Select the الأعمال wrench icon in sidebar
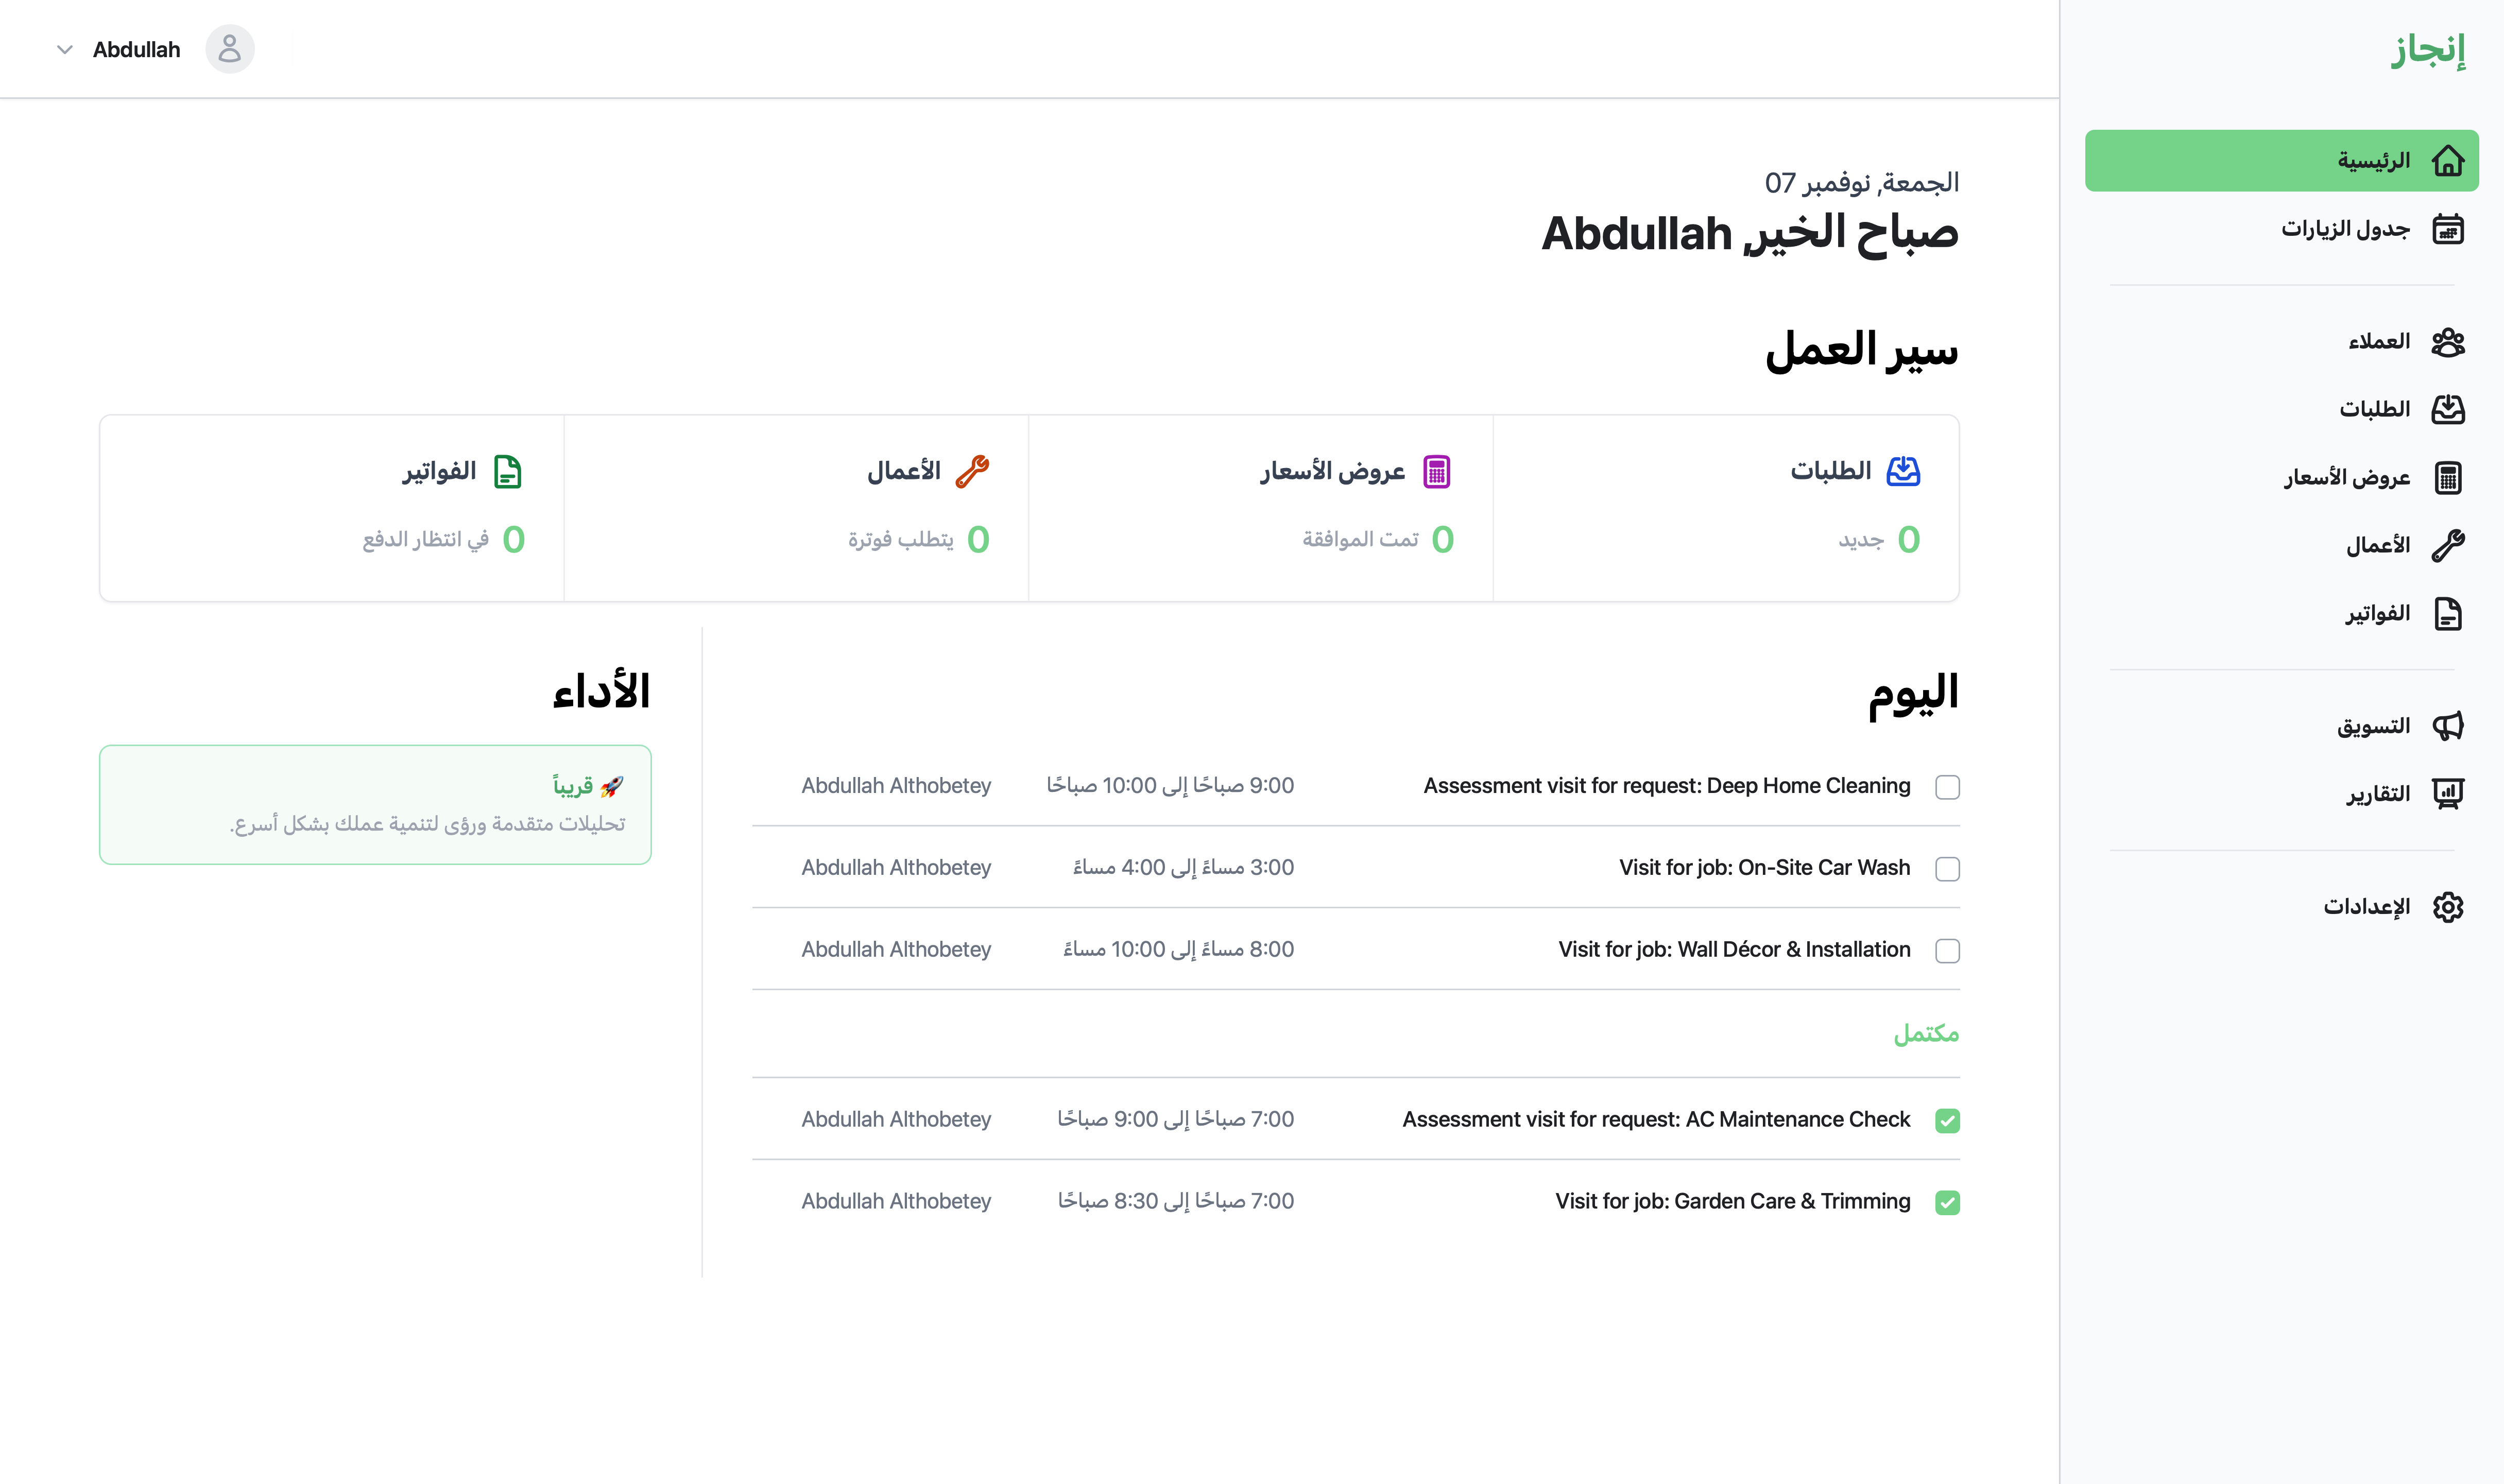This screenshot has width=2504, height=1484. 2448,544
